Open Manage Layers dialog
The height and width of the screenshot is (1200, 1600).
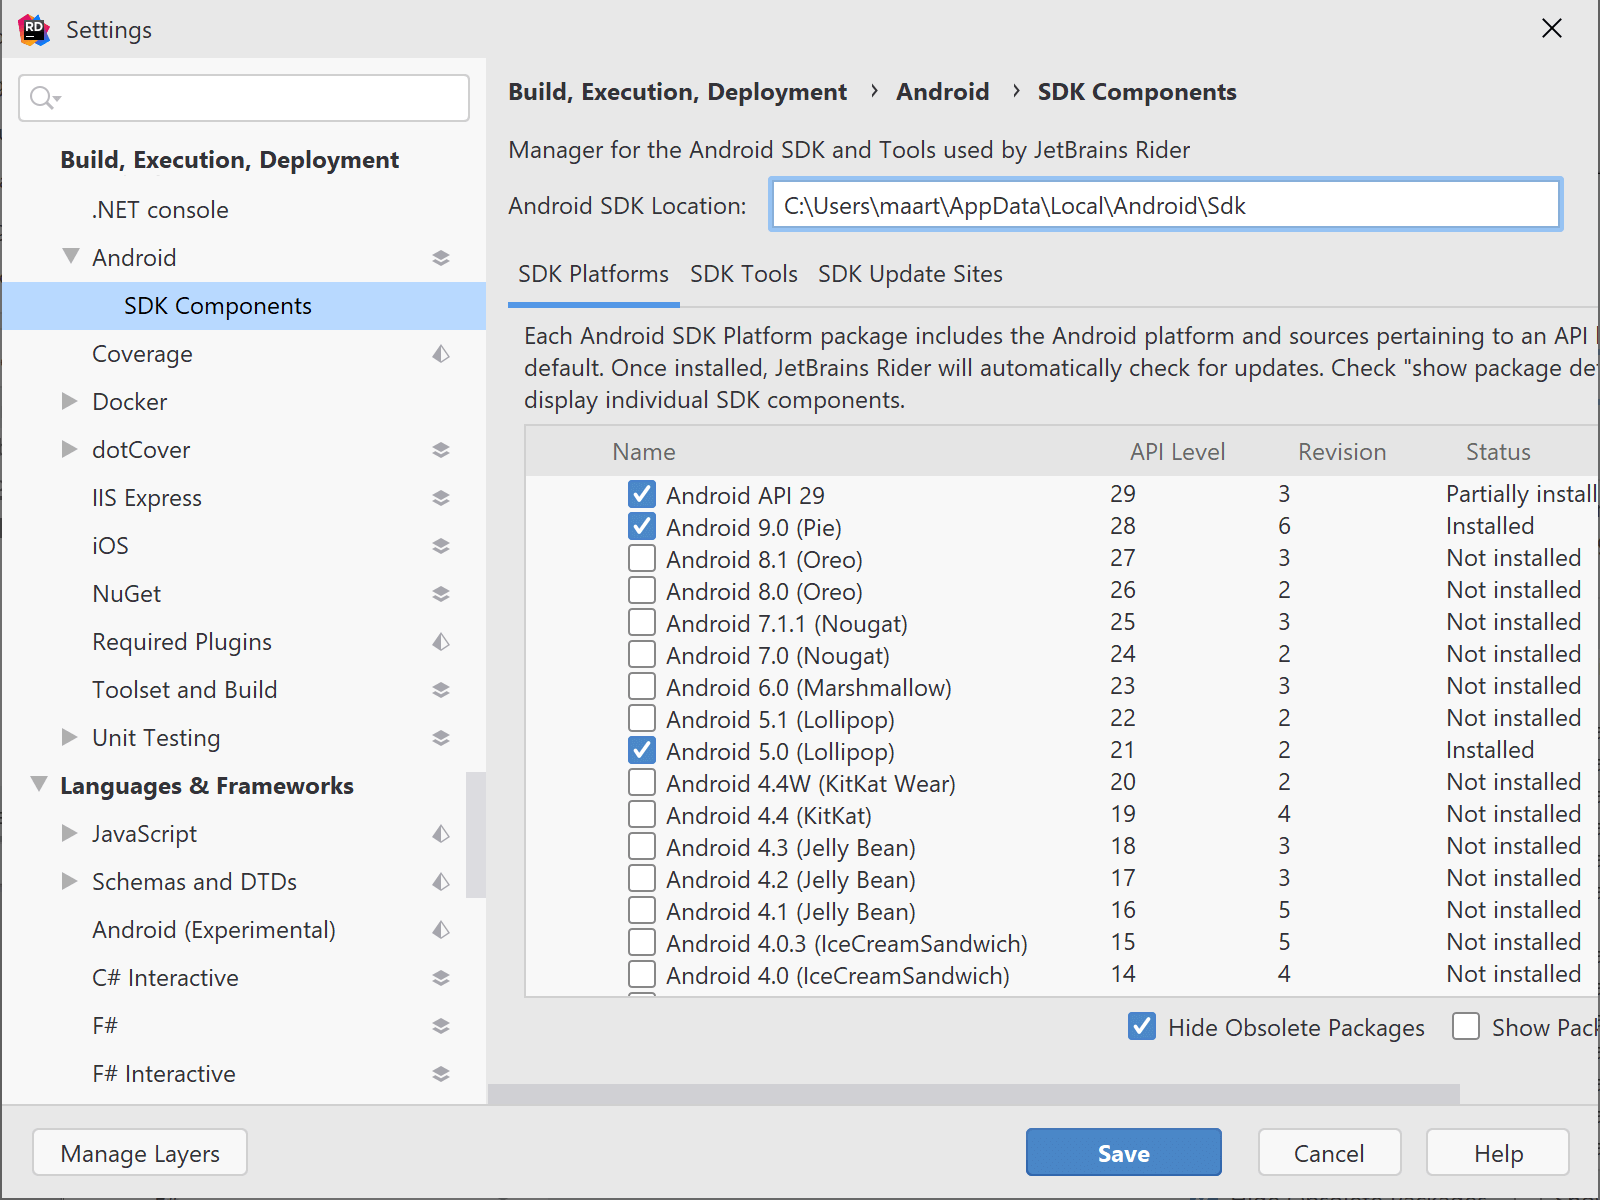point(140,1153)
